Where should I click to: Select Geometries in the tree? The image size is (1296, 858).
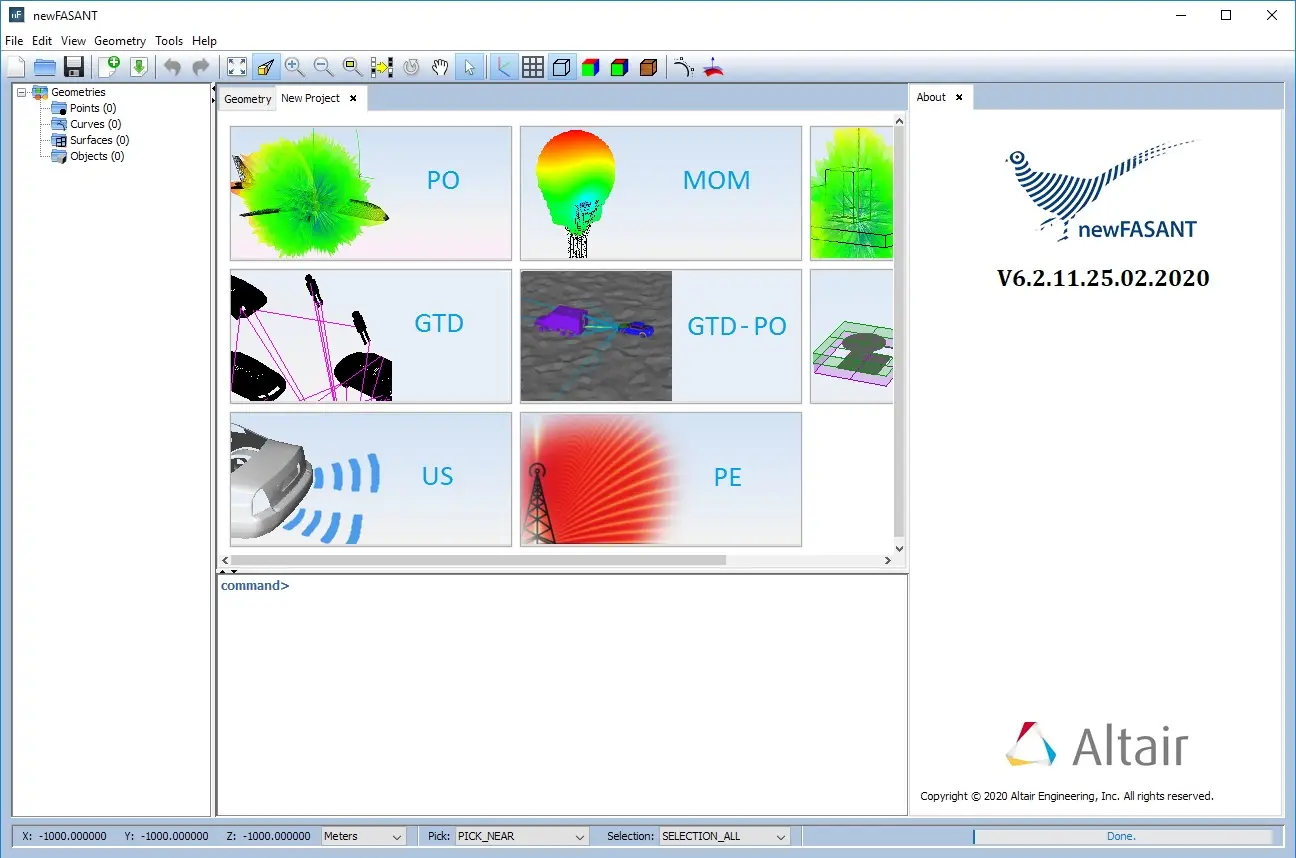(78, 92)
